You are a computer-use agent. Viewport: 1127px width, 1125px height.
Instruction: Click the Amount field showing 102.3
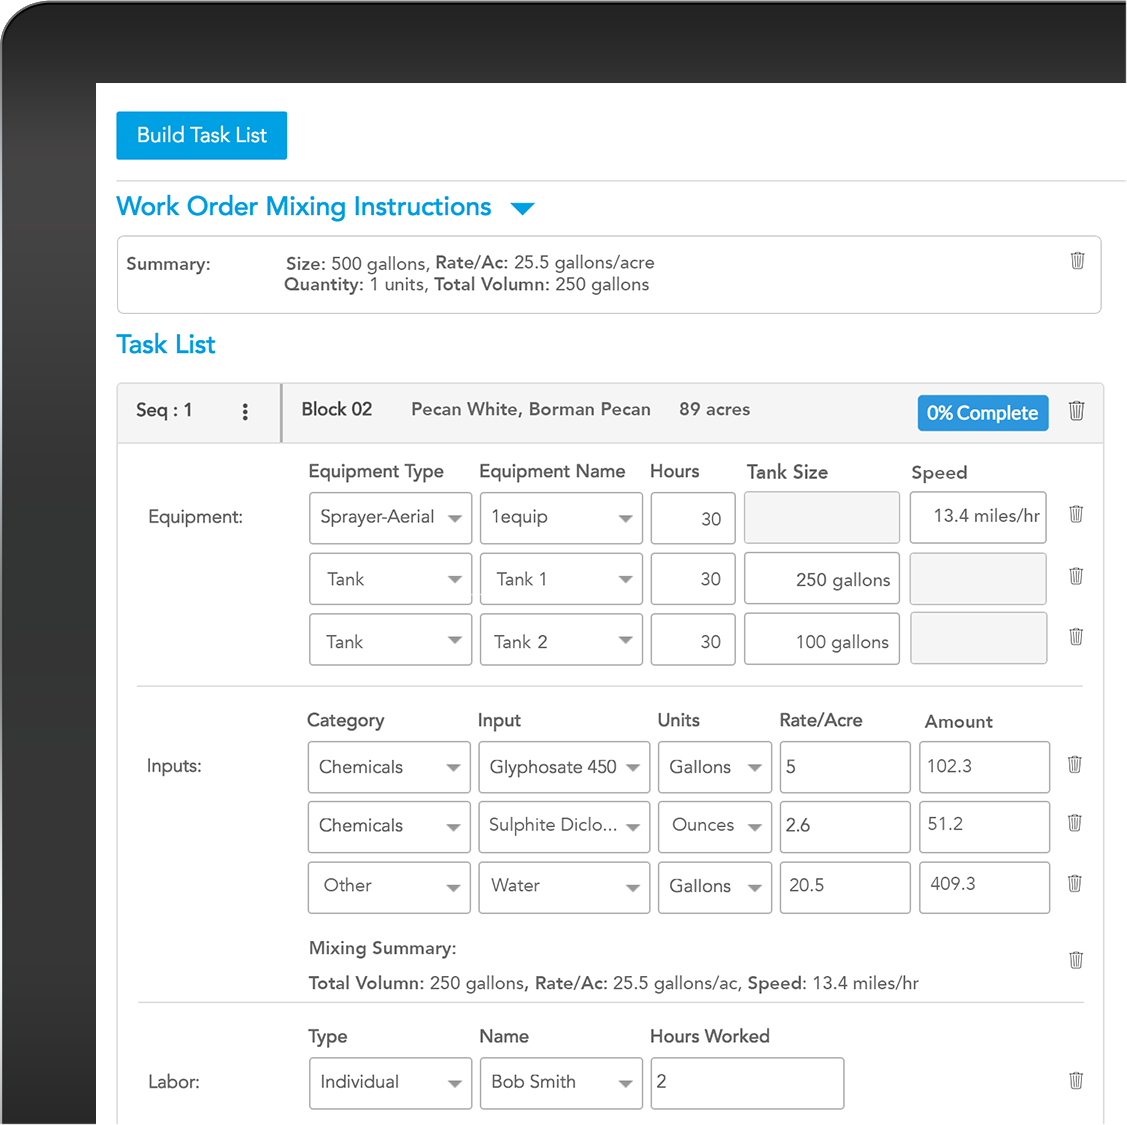pos(984,767)
